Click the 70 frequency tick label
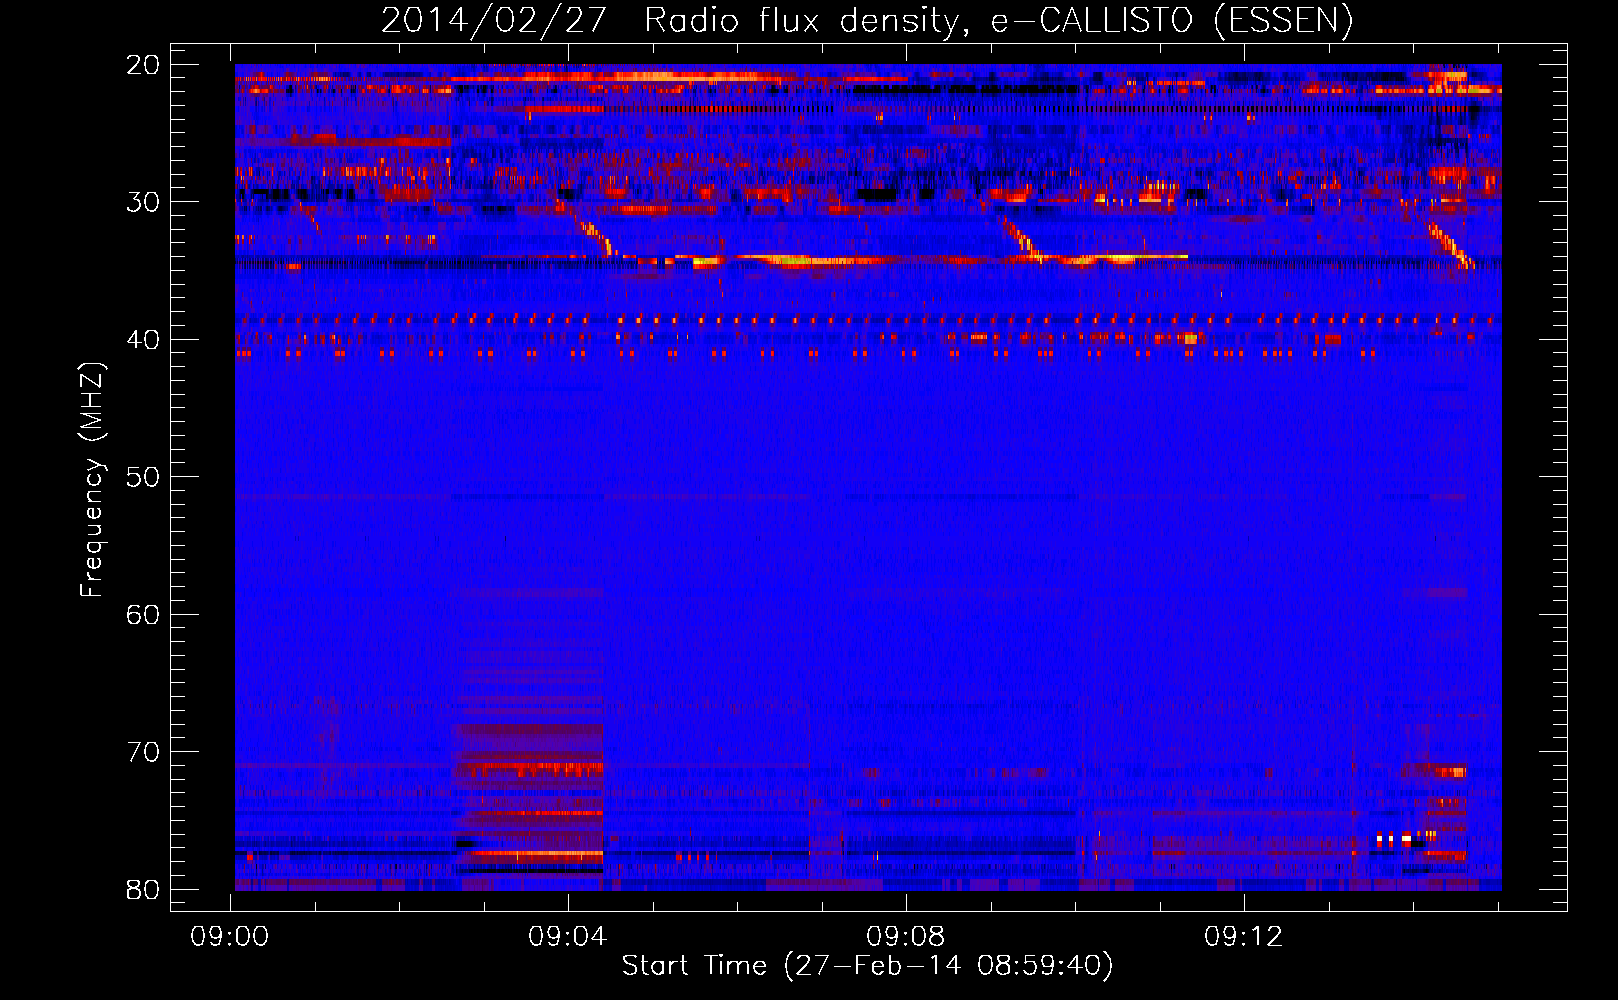Screen dimensions: 1618x1000 pyautogui.click(x=143, y=752)
